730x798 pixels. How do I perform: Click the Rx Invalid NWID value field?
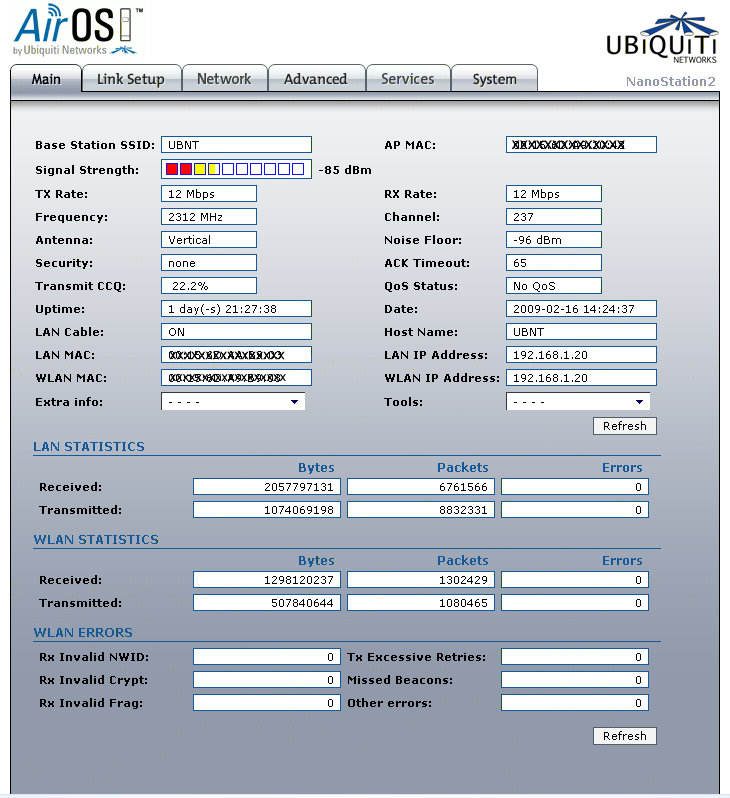(x=267, y=657)
